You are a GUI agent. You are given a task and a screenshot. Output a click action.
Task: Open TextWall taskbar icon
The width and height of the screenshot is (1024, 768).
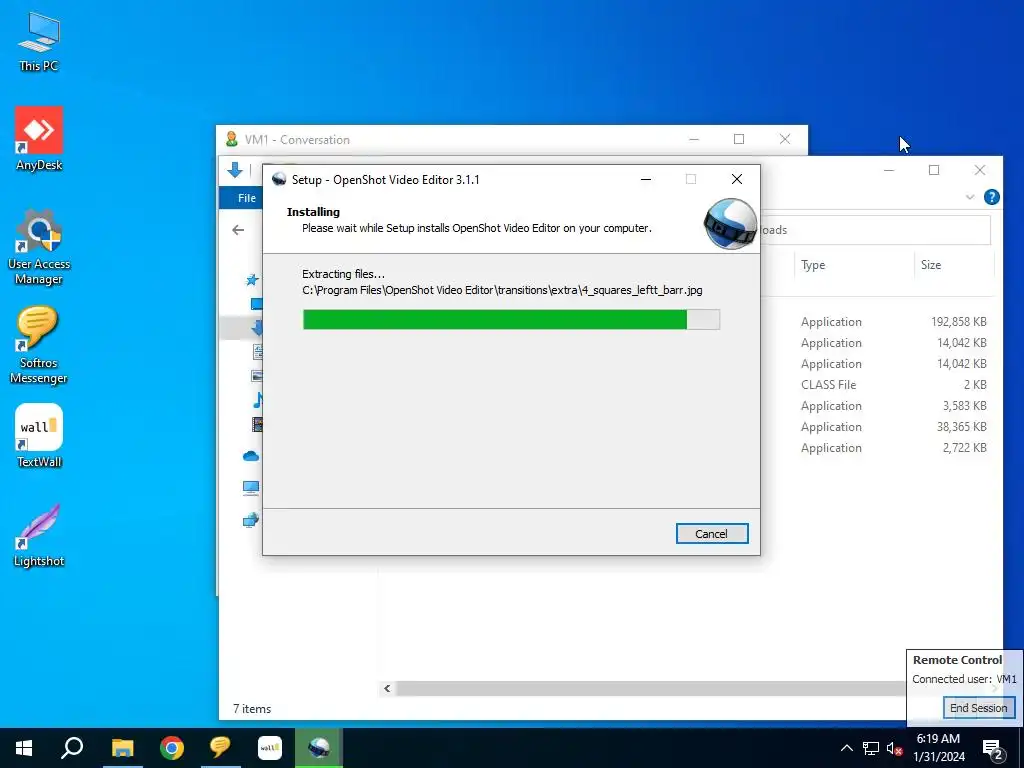pyautogui.click(x=270, y=748)
